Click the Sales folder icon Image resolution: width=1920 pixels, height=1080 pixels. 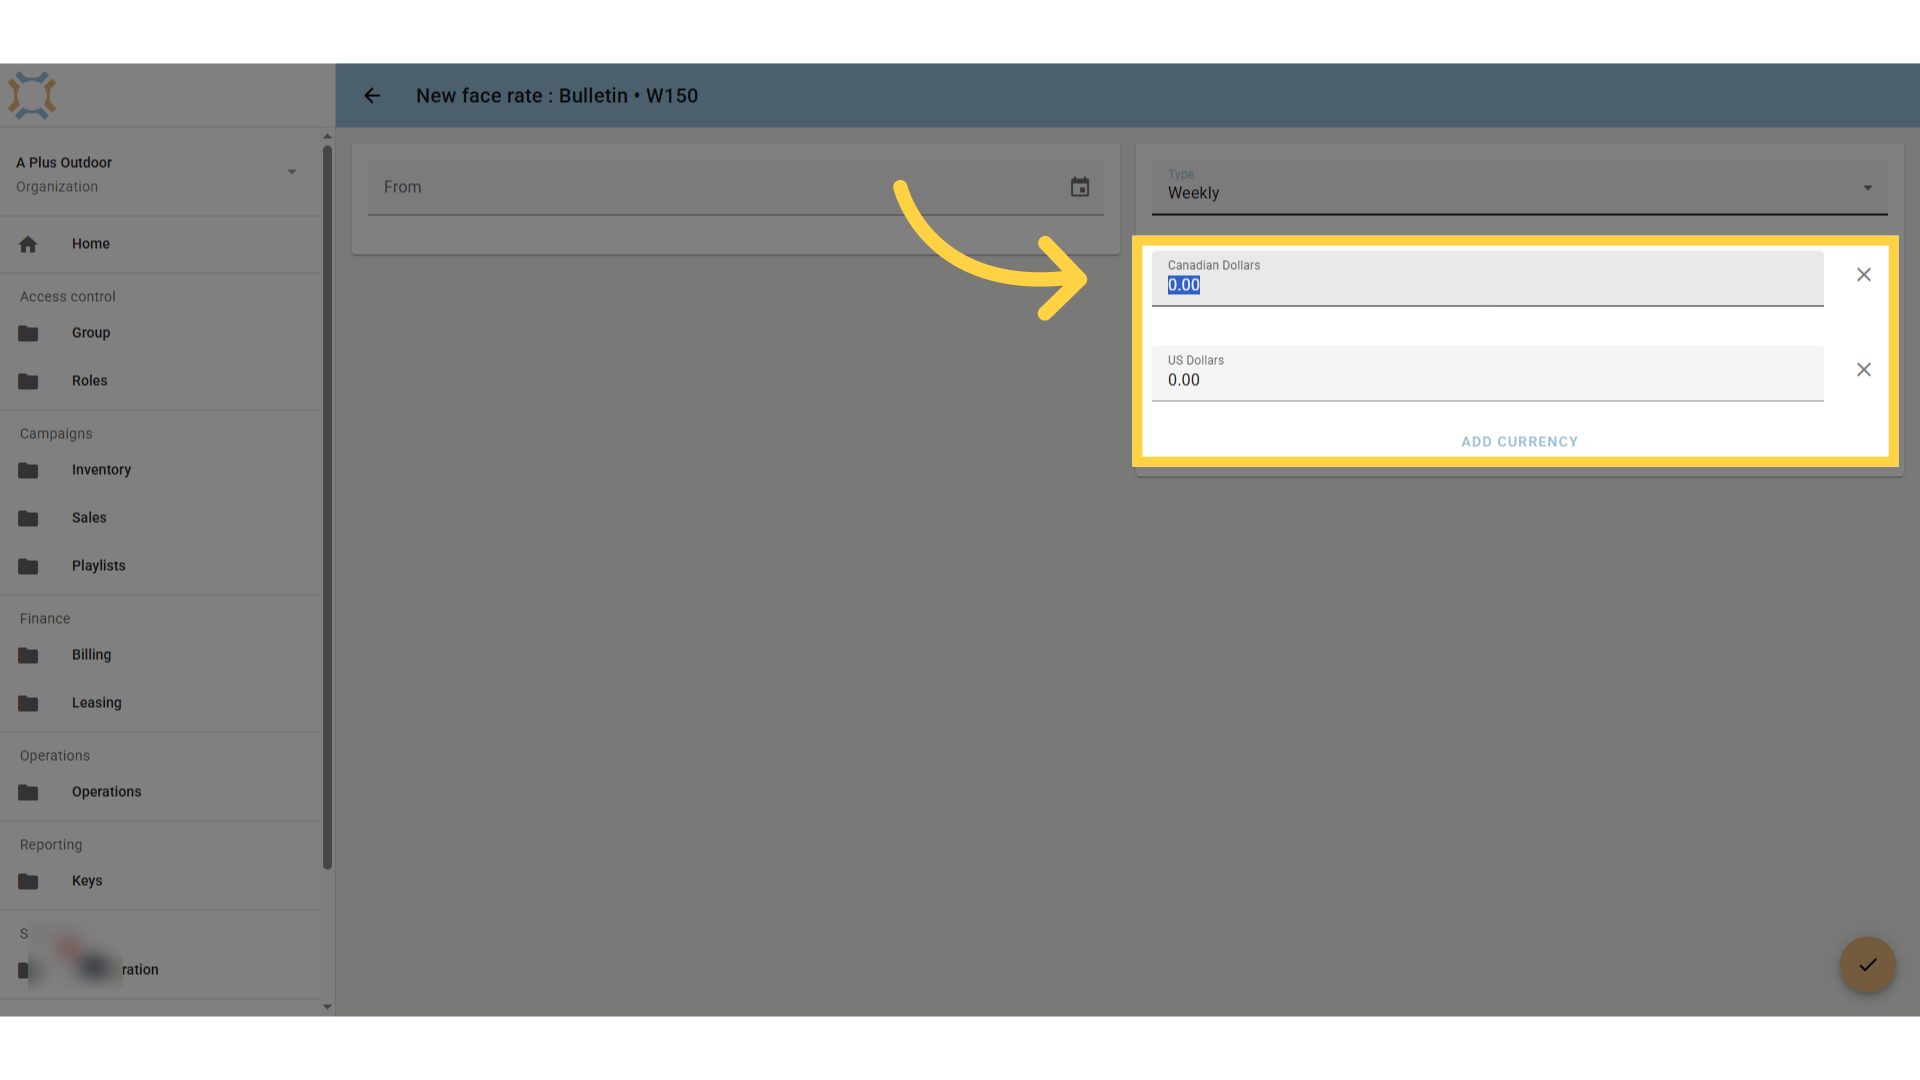[x=28, y=518]
